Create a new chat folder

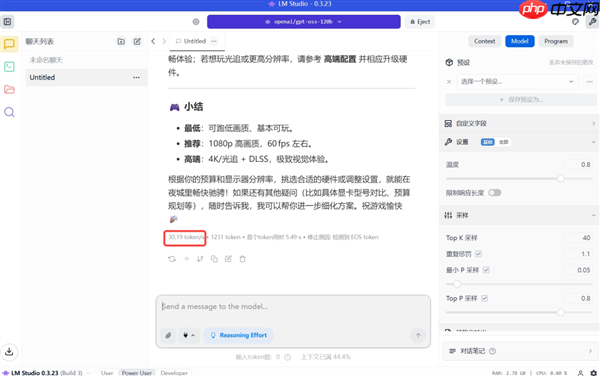point(121,41)
